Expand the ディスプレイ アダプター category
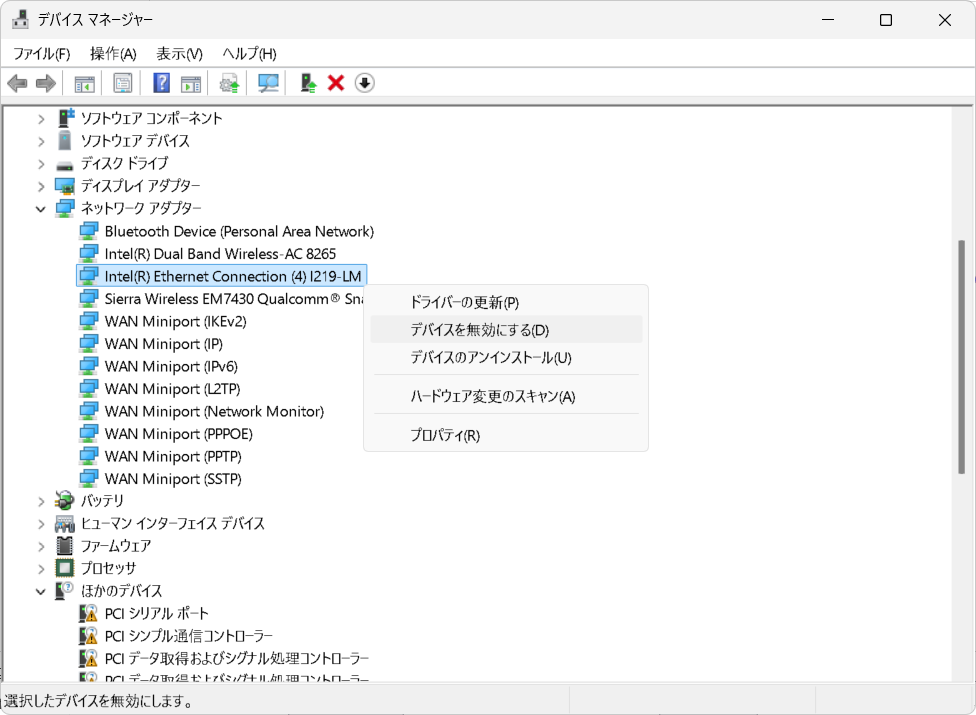Image resolution: width=976 pixels, height=715 pixels. coord(41,186)
